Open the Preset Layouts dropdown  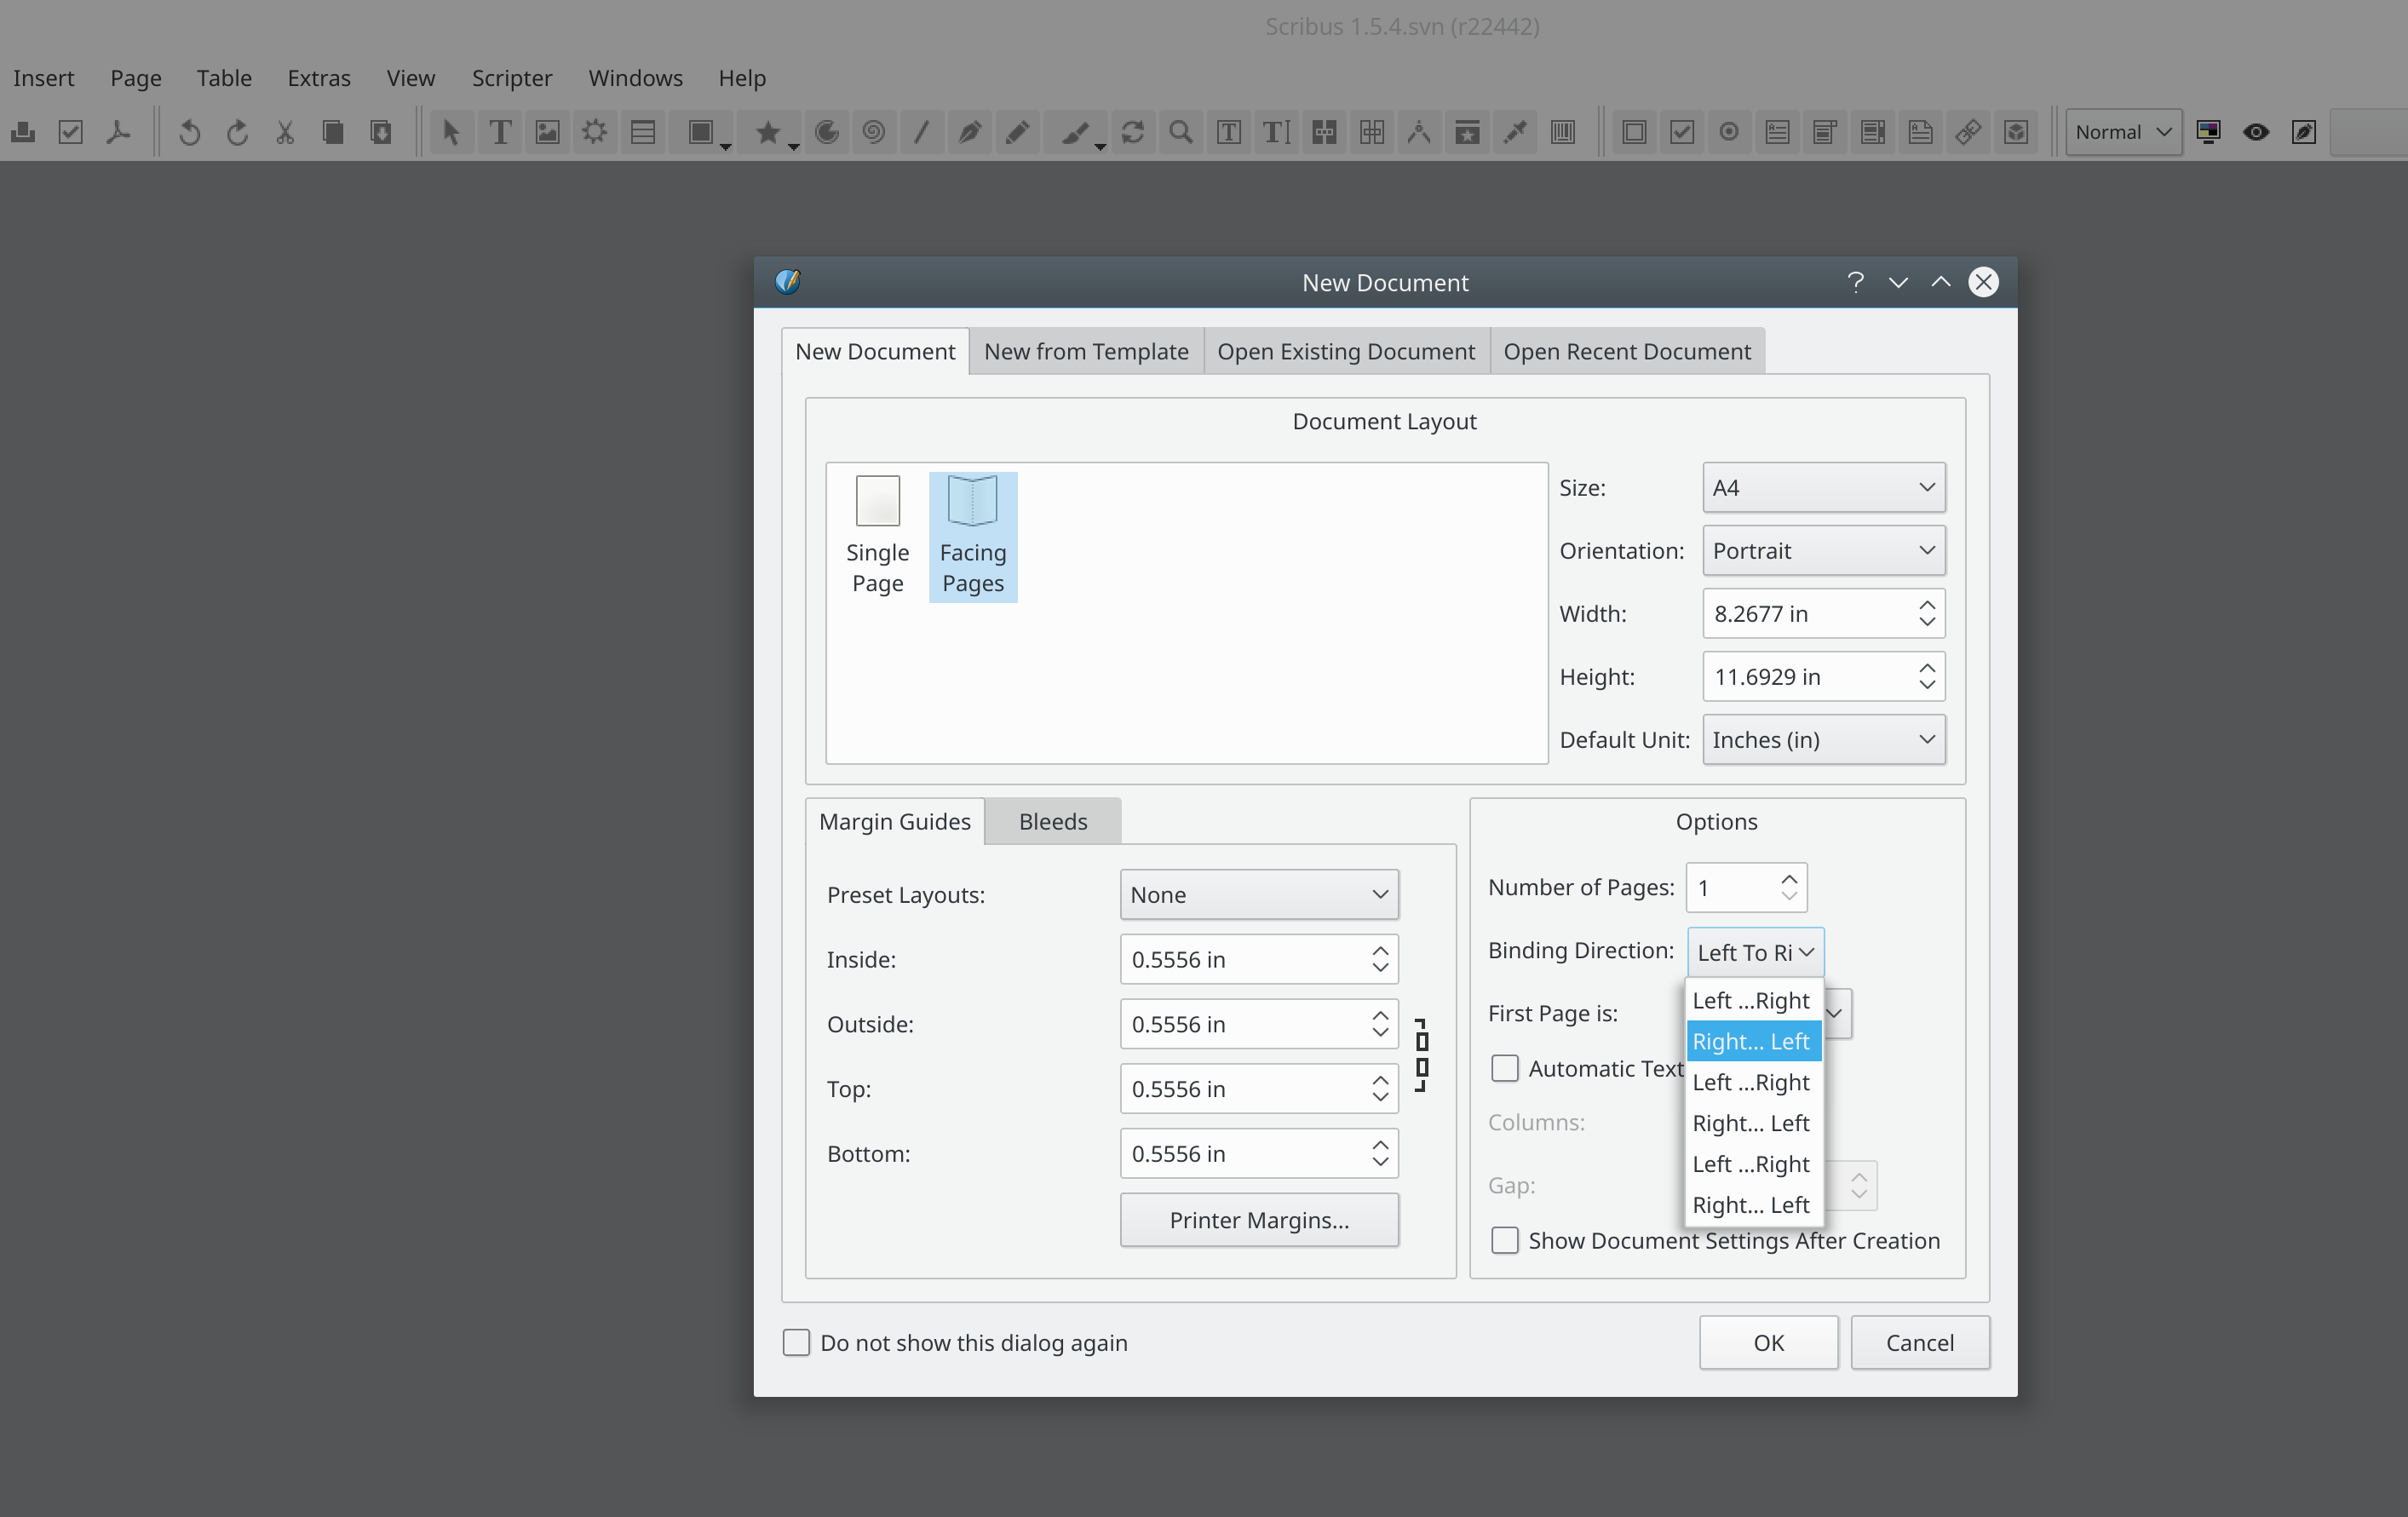(x=1258, y=894)
